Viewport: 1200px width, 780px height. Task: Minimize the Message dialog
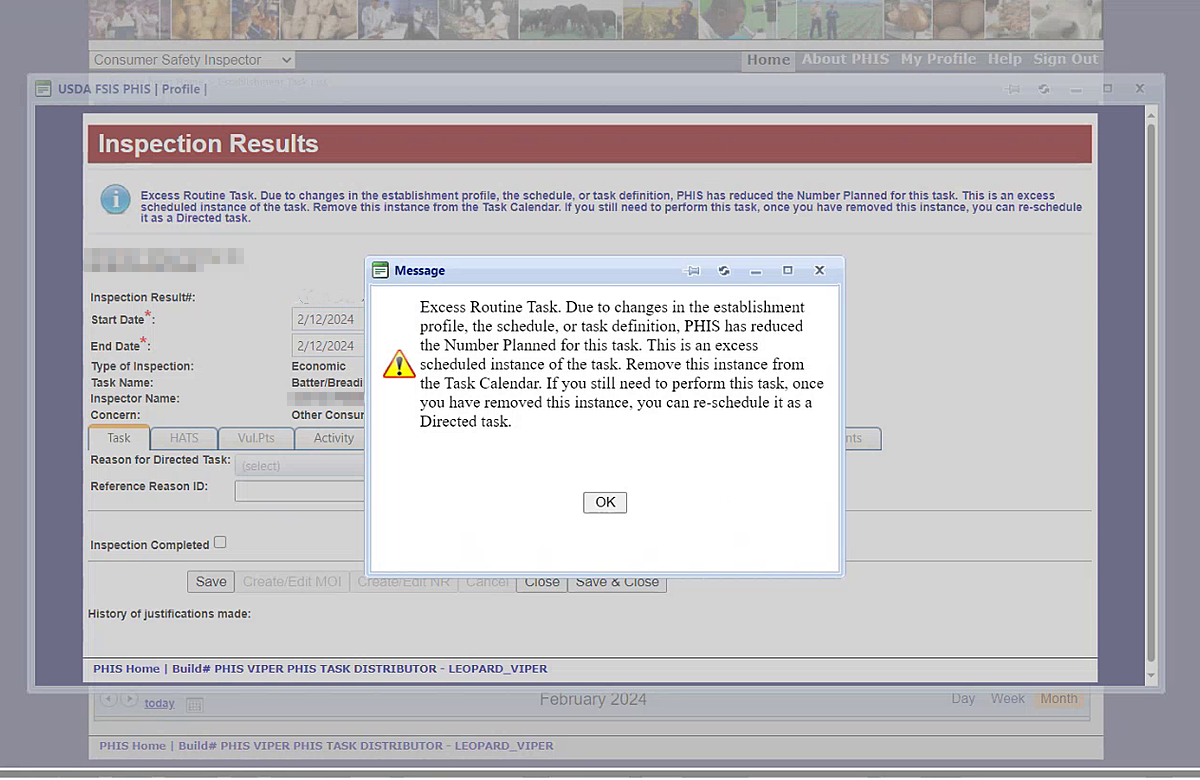coord(756,271)
